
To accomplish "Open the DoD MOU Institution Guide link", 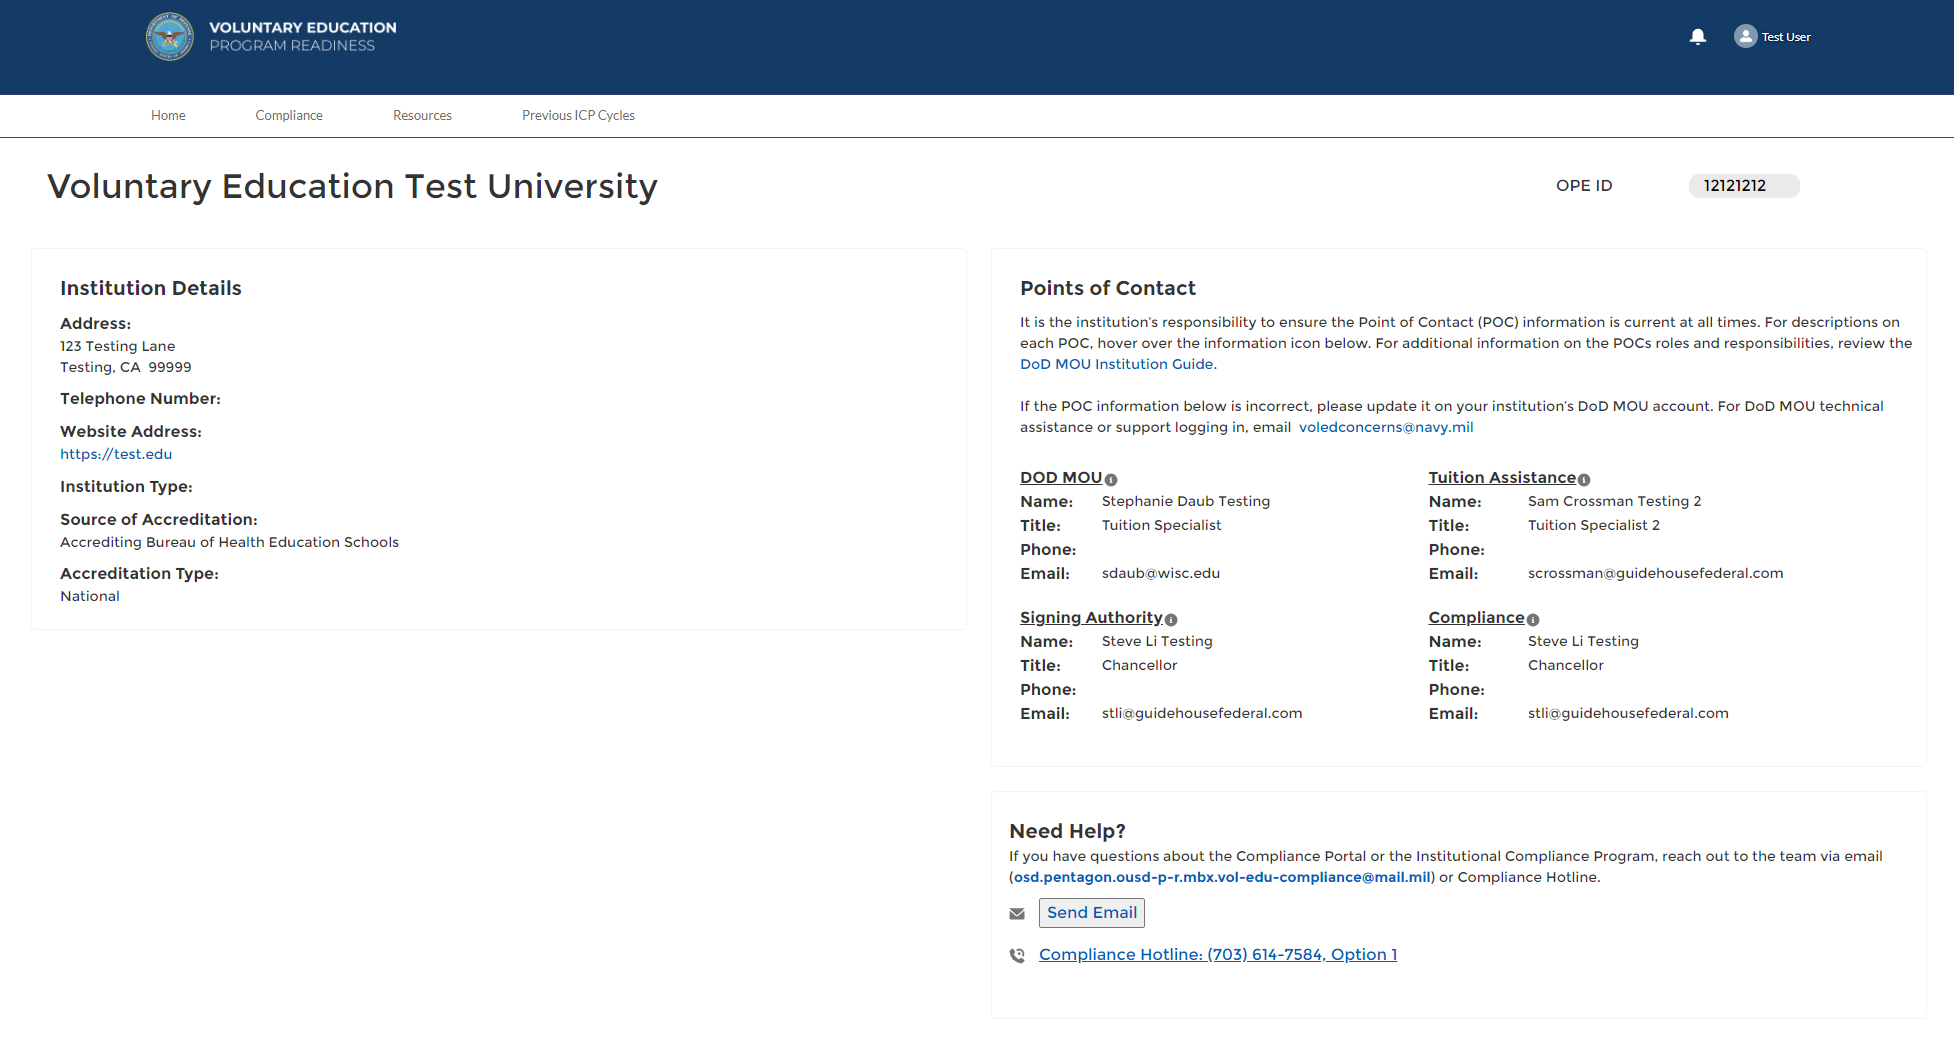I will click(x=1116, y=365).
